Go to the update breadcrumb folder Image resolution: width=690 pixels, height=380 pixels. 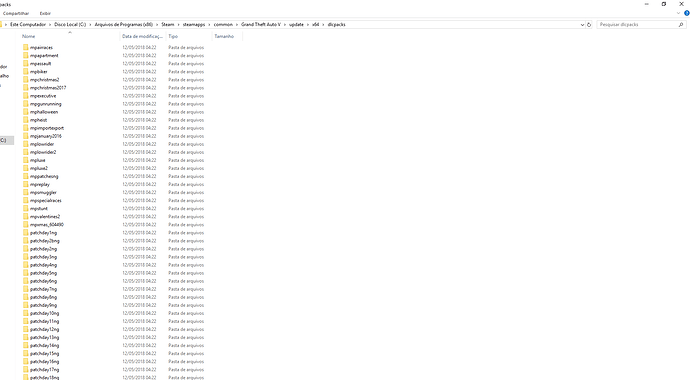tap(296, 25)
